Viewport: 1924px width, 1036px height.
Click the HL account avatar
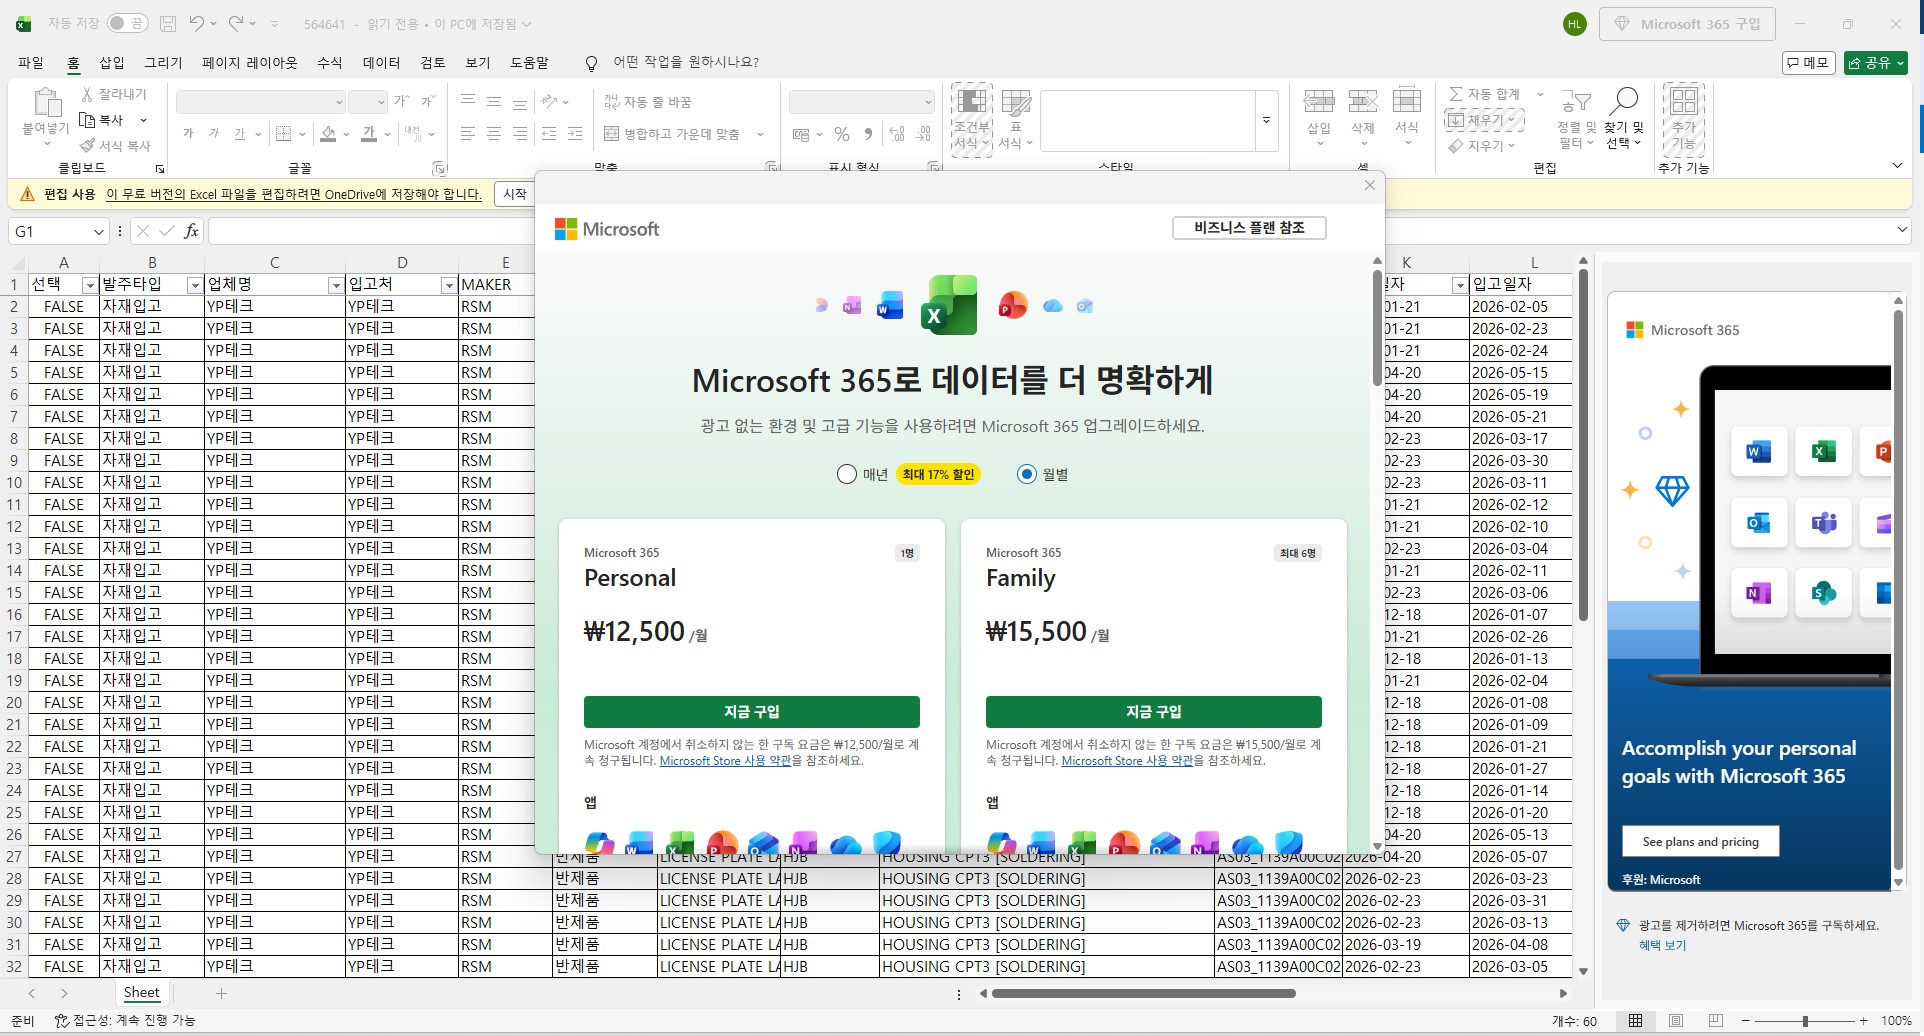1575,24
